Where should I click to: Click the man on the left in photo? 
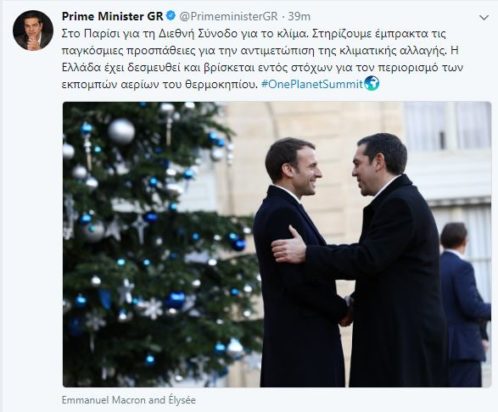(x=298, y=262)
